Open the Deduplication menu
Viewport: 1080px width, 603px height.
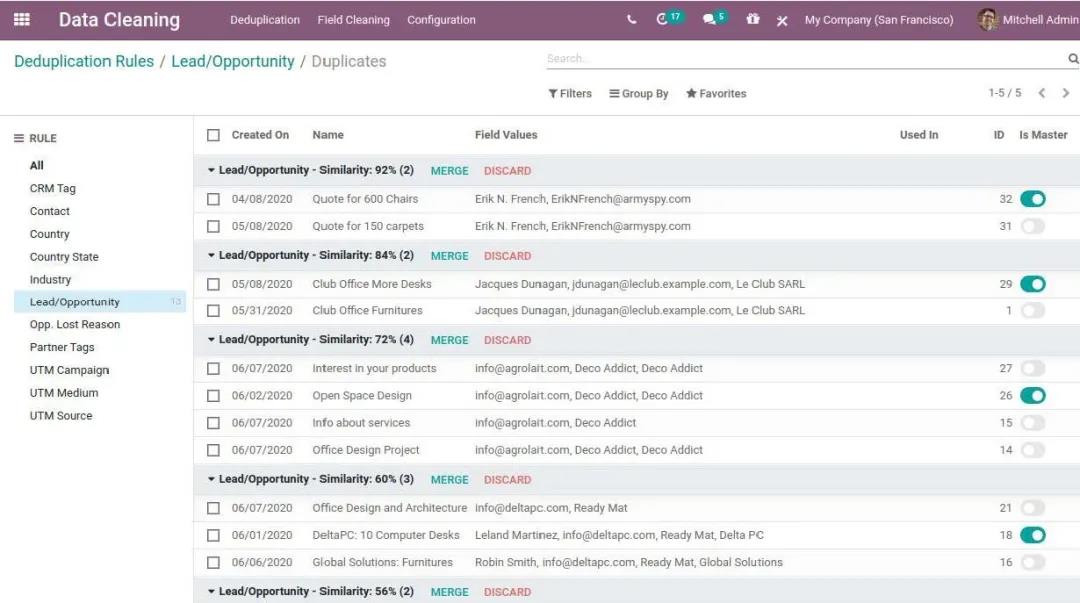pos(264,20)
